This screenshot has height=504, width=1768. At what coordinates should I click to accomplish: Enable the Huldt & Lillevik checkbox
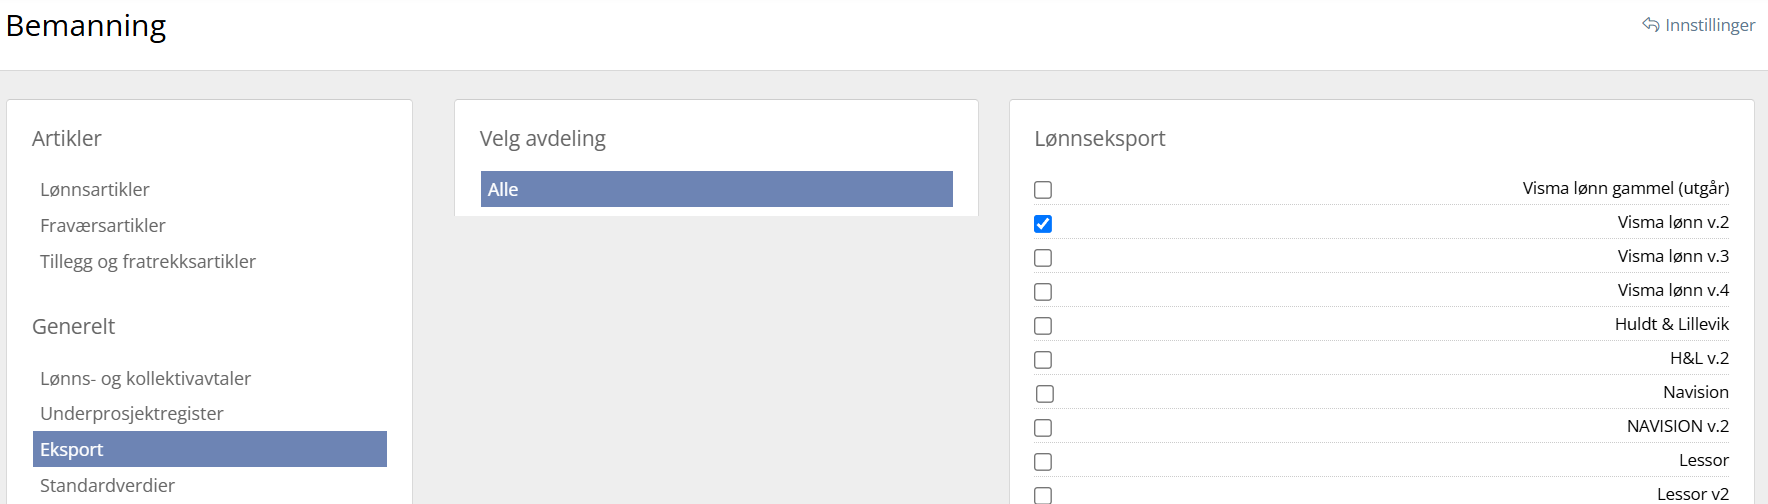click(x=1043, y=326)
